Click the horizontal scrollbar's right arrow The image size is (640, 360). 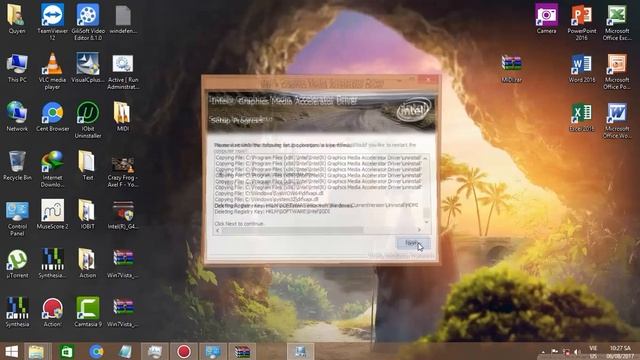click(x=419, y=230)
